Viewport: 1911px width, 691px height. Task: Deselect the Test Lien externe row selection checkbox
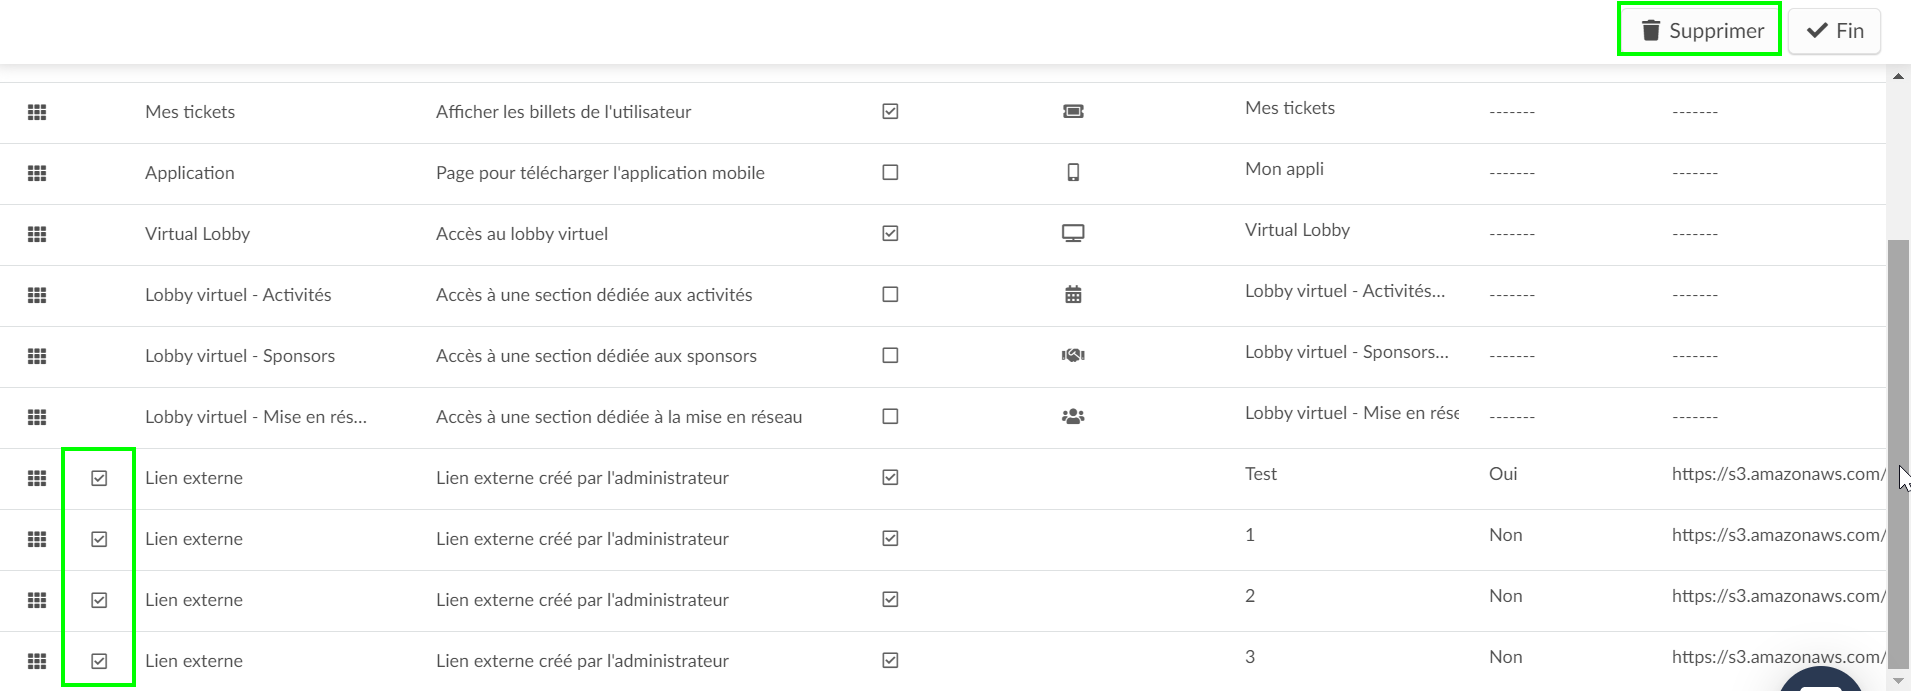[x=99, y=478]
